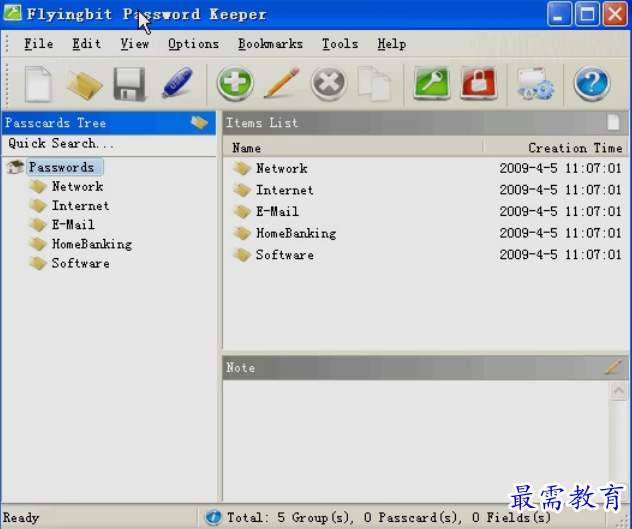Image resolution: width=632 pixels, height=529 pixels.
Task: Select Internet in the Passcards Tree
Action: [x=80, y=206]
